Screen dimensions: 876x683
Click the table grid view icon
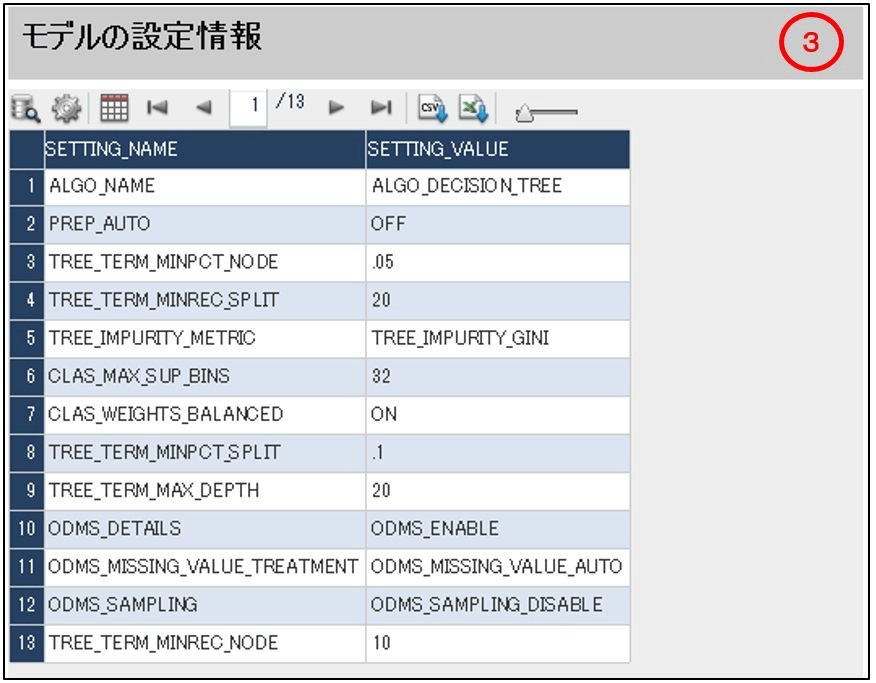pos(114,108)
